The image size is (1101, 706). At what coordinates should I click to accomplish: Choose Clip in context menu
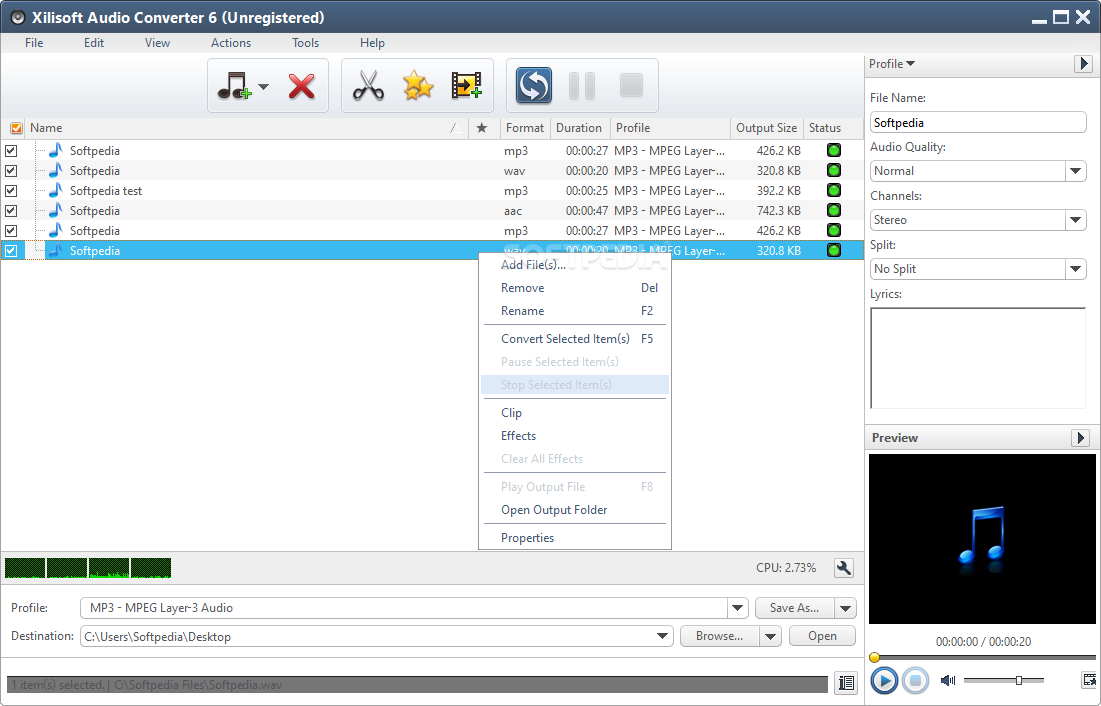click(574, 412)
